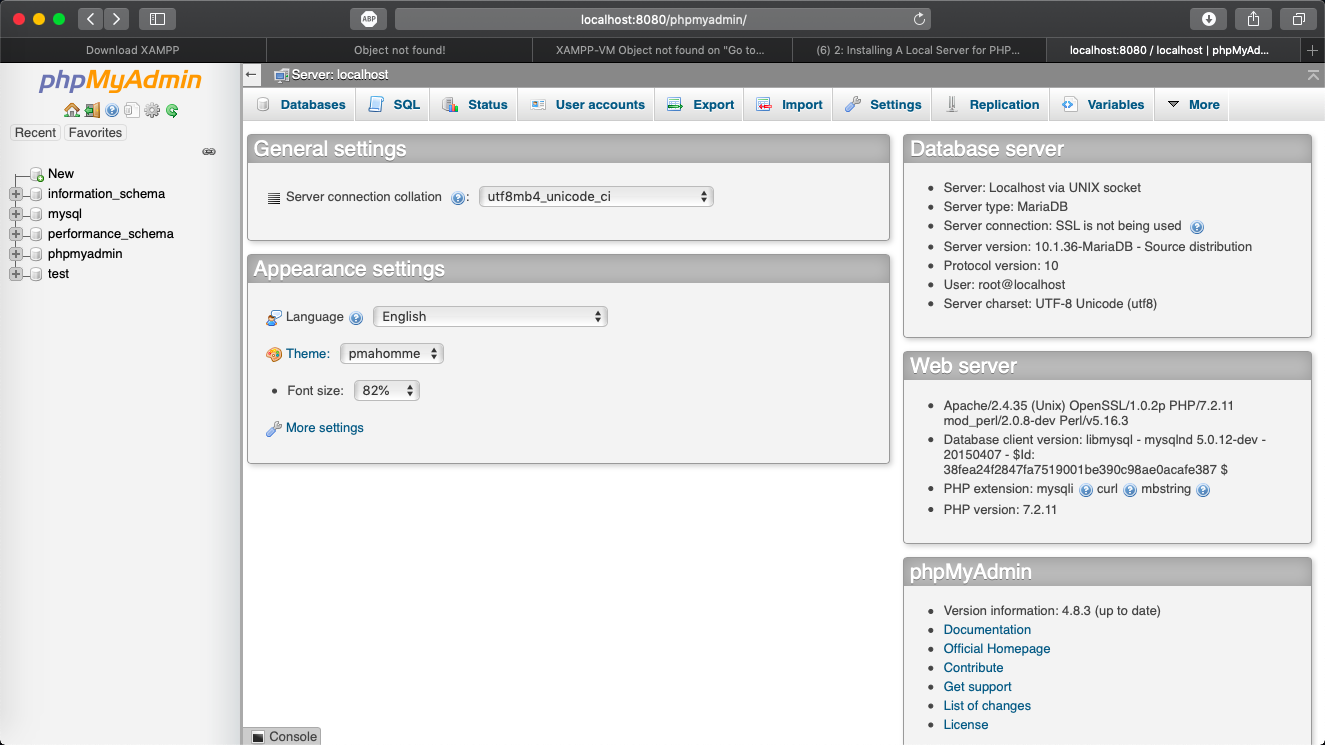Click the collapse navigation arrow left of Server breadcrumb
This screenshot has height=745, width=1325.
(x=252, y=75)
